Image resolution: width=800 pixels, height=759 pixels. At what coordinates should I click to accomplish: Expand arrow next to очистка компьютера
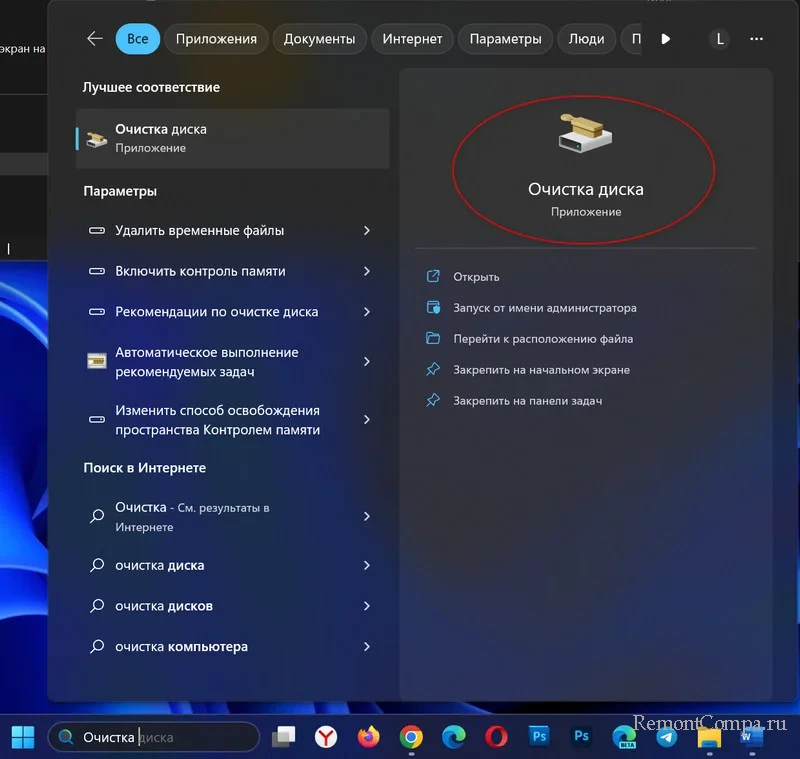tap(367, 647)
